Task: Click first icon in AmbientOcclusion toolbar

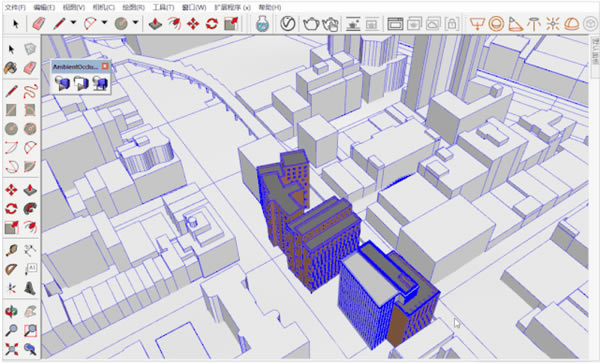Action: point(62,83)
